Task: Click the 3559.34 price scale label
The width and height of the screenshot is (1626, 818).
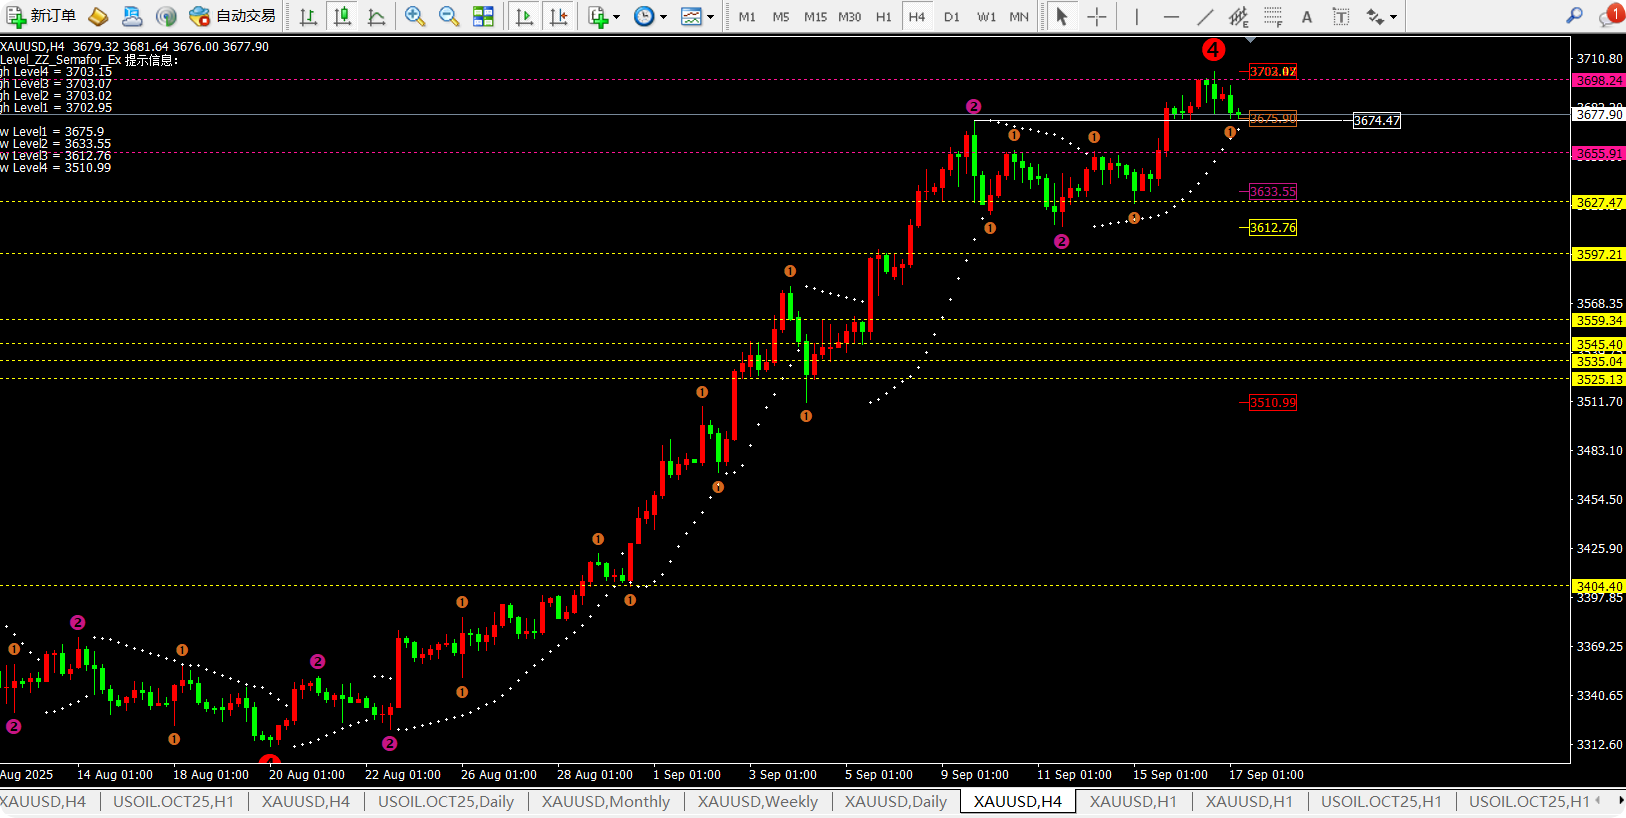Action: pos(1599,320)
